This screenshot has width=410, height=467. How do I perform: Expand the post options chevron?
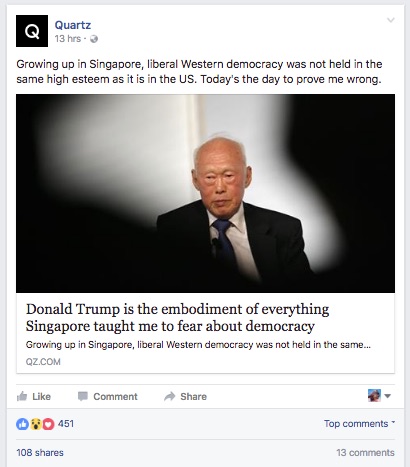pyautogui.click(x=391, y=20)
